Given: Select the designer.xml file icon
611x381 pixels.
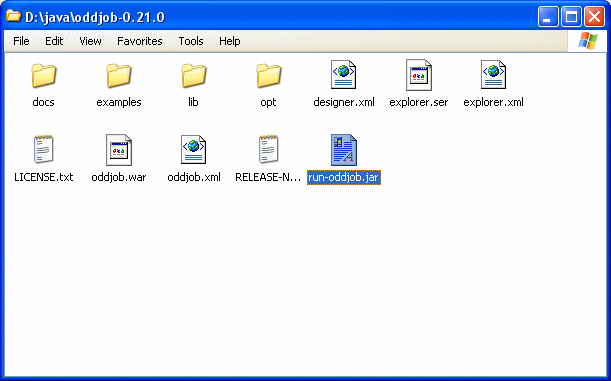Looking at the screenshot, I should (x=343, y=74).
